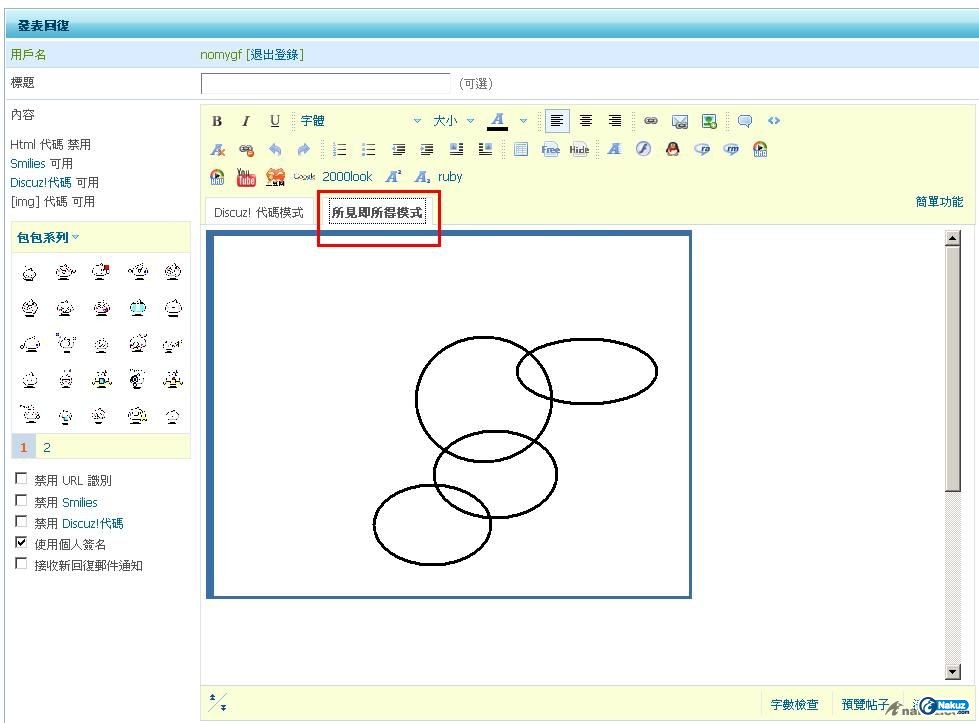Insert RealAudio ra icon
This screenshot has height=723, width=979.
tap(702, 149)
